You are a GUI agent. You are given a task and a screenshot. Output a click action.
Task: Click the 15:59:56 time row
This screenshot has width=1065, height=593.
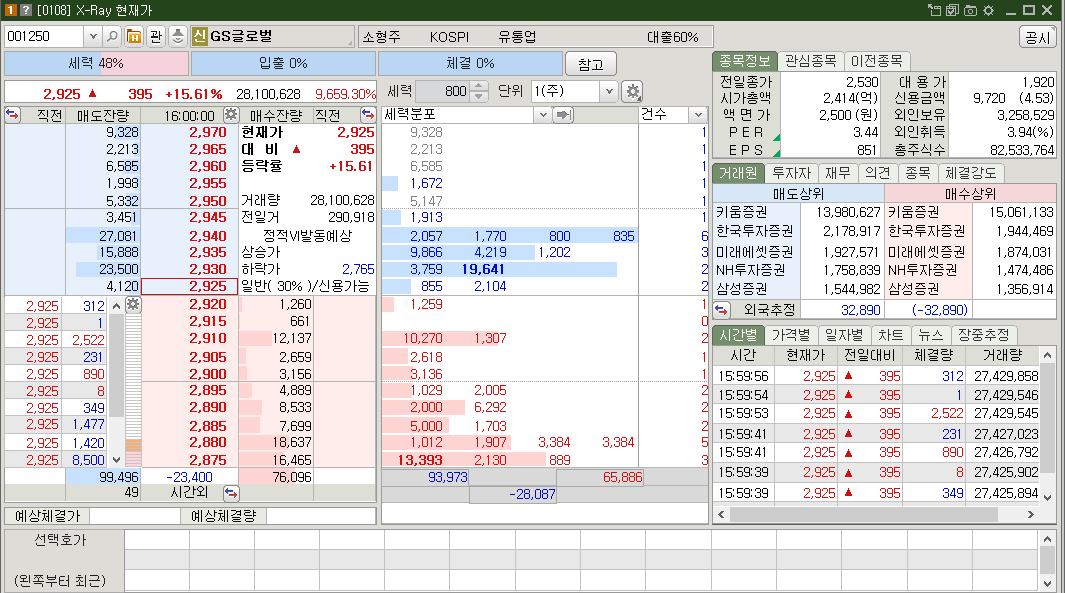tap(876, 376)
